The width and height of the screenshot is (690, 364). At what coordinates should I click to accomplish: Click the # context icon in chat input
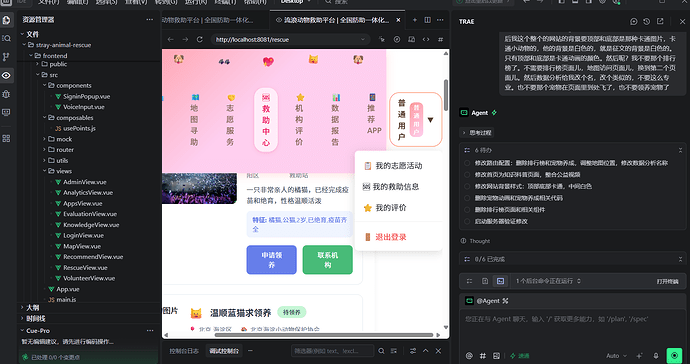[483, 355]
